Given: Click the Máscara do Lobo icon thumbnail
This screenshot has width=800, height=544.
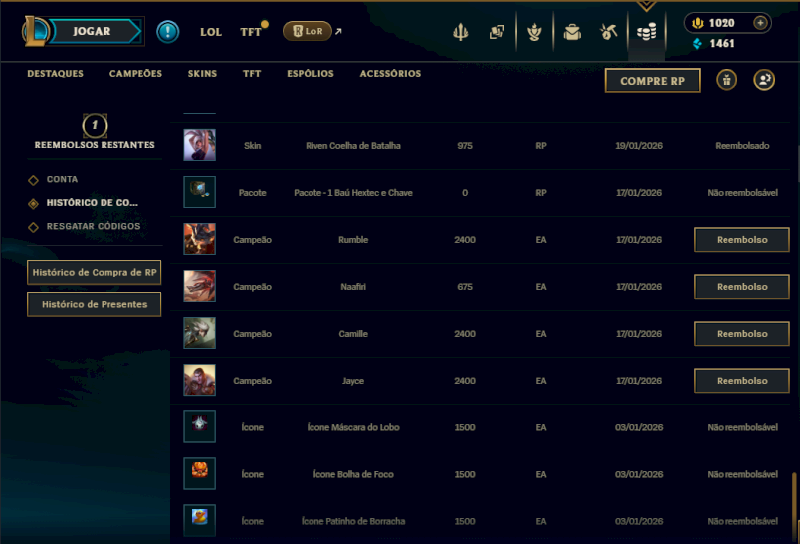Looking at the screenshot, I should pos(199,426).
